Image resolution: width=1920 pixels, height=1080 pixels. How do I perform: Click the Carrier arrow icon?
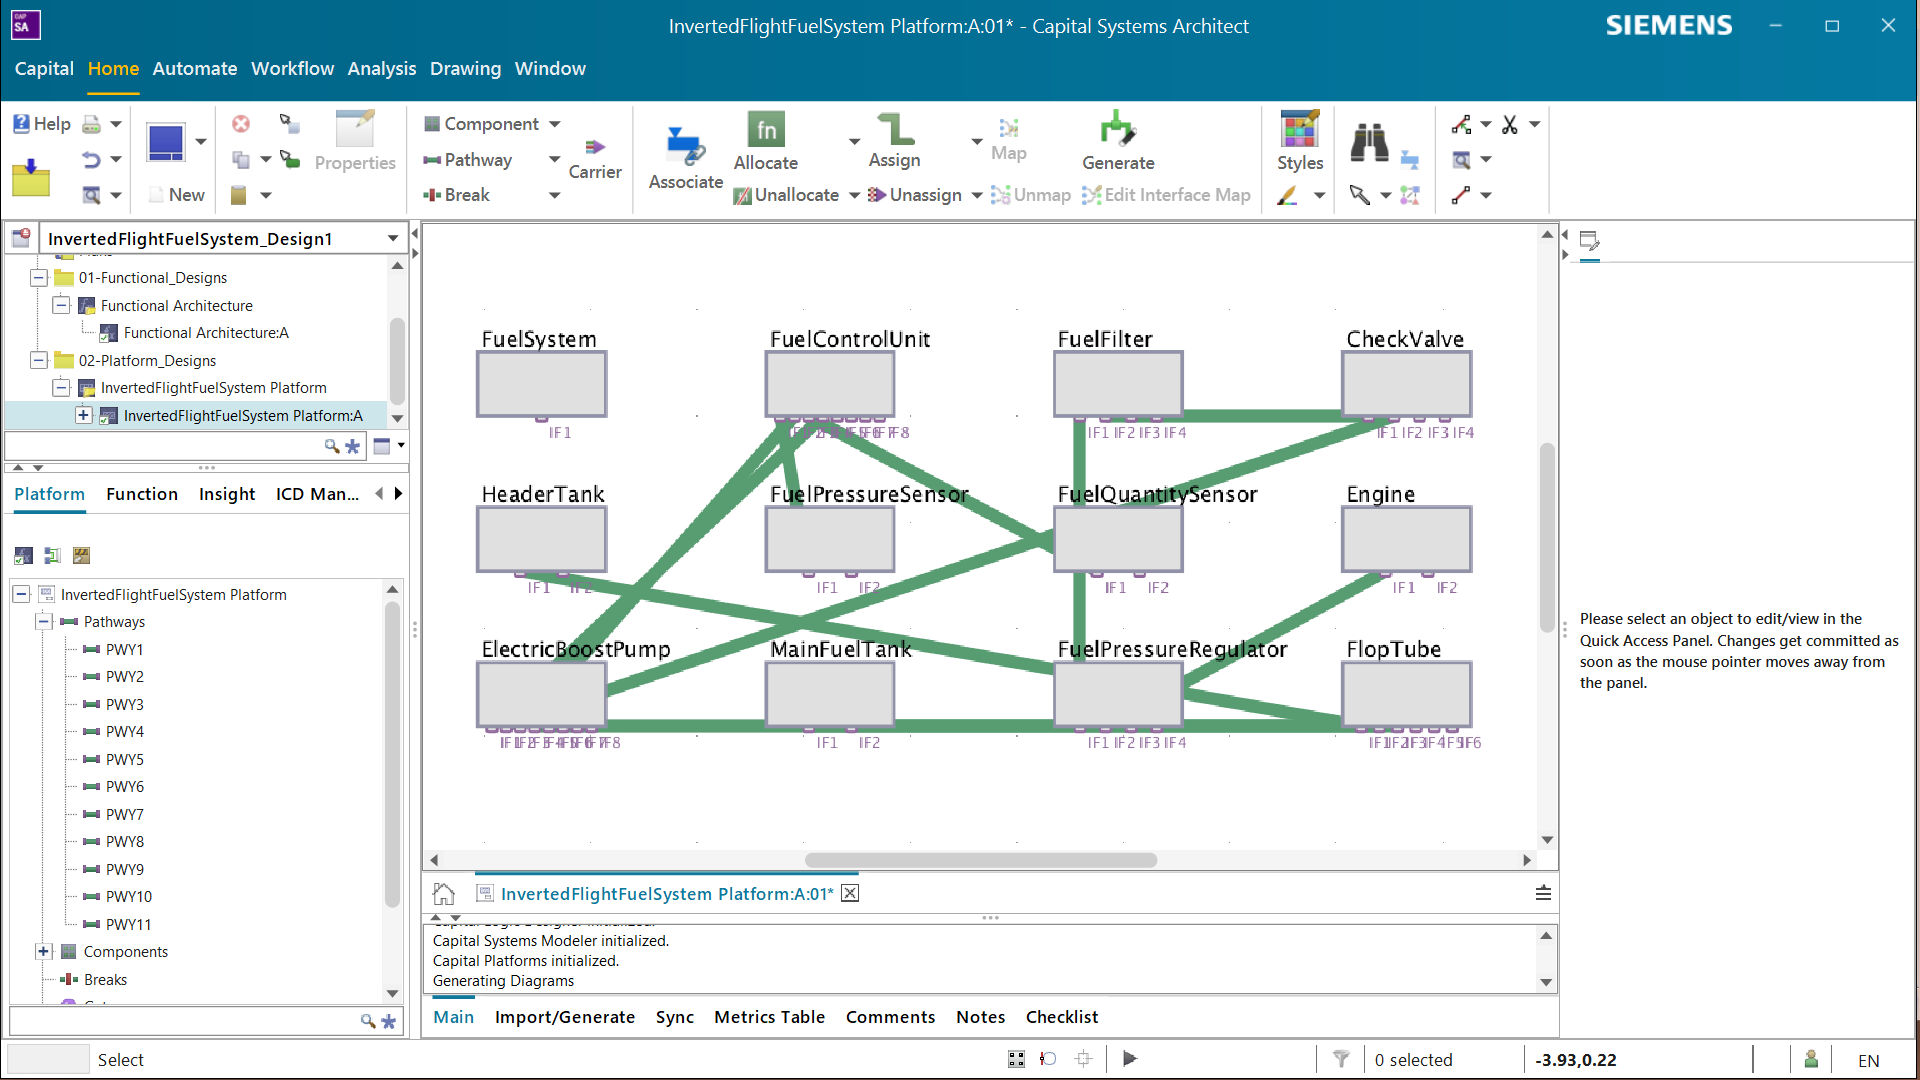coord(595,147)
